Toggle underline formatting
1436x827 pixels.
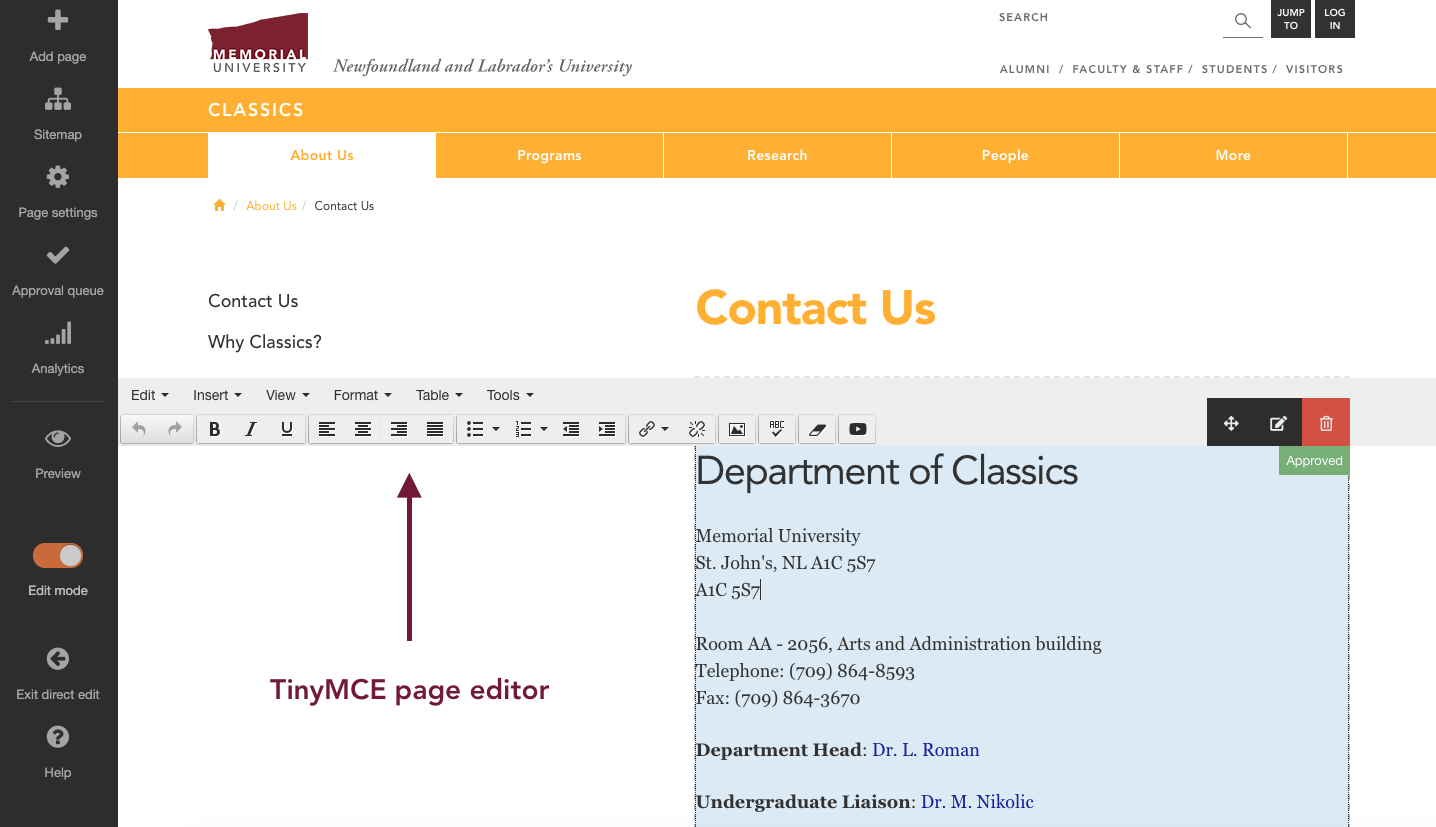tap(287, 429)
